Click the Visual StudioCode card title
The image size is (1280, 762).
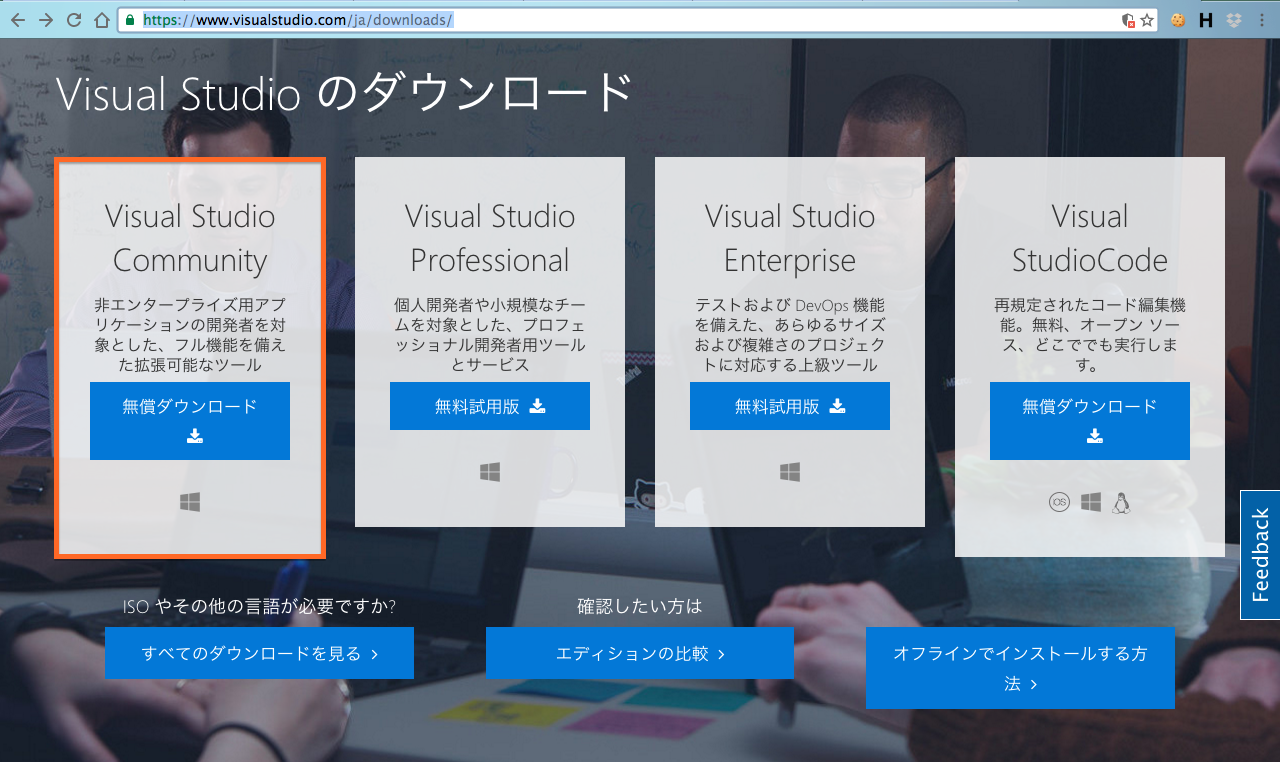[1090, 238]
